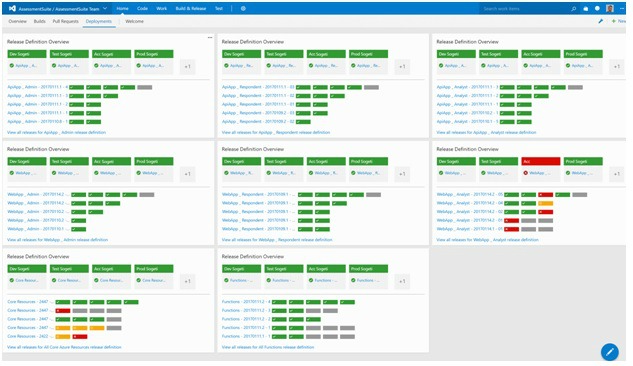Expand +1 environments in ApiApp Admin widget
Image resolution: width=633 pixels, height=366 pixels.
pos(187,67)
